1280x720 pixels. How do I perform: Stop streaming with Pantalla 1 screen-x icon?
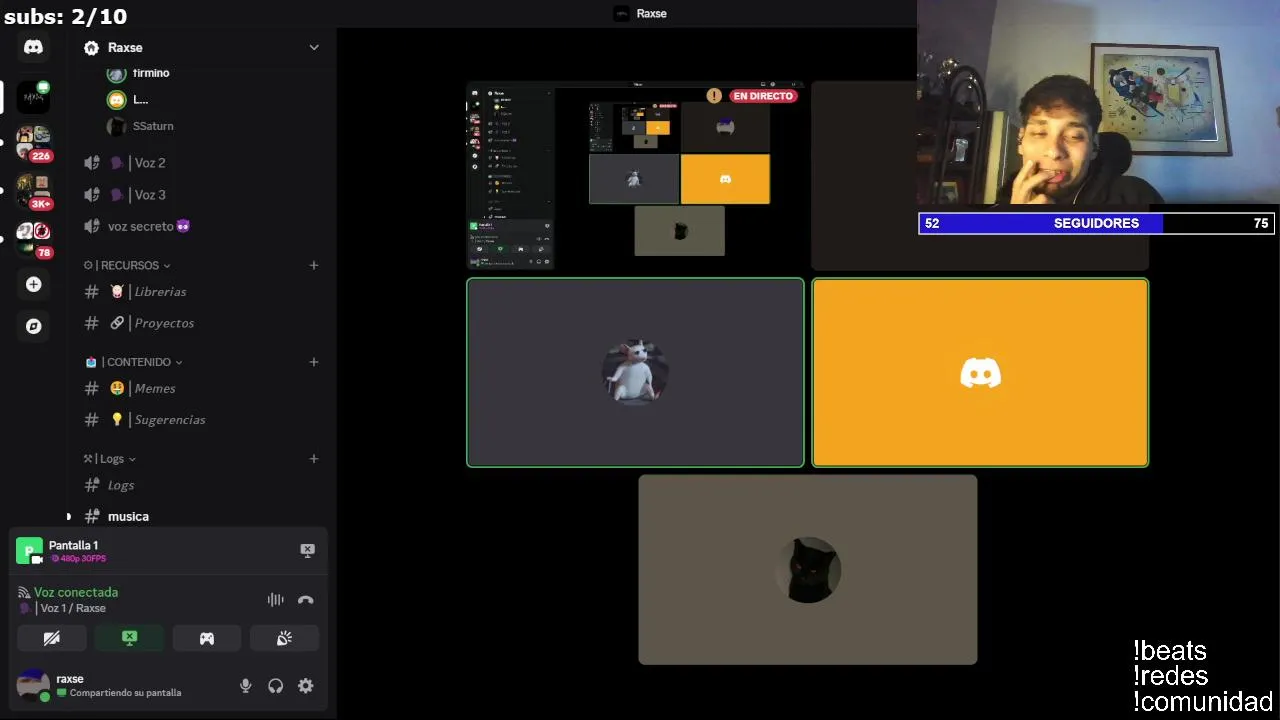[x=307, y=550]
